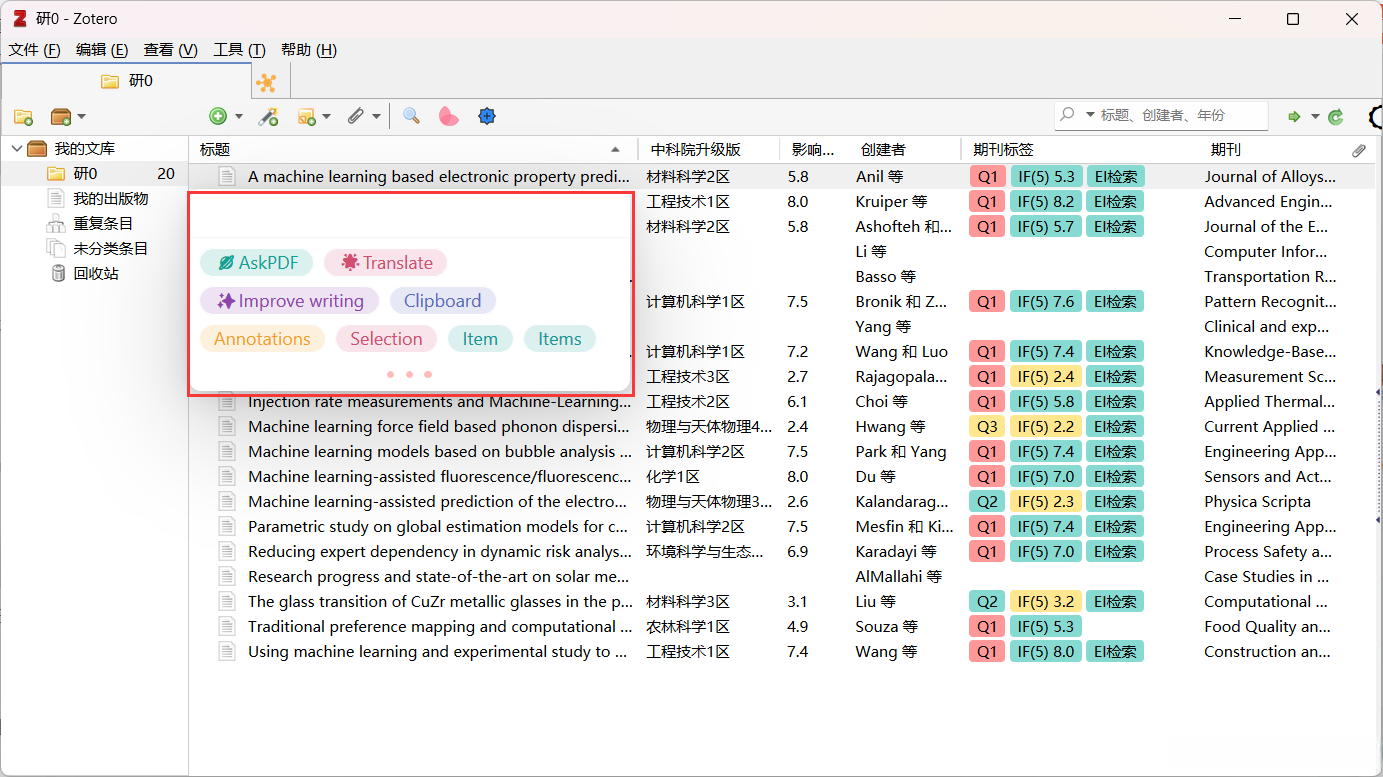Click the AskPDF button
This screenshot has height=777, width=1383.
coord(256,263)
